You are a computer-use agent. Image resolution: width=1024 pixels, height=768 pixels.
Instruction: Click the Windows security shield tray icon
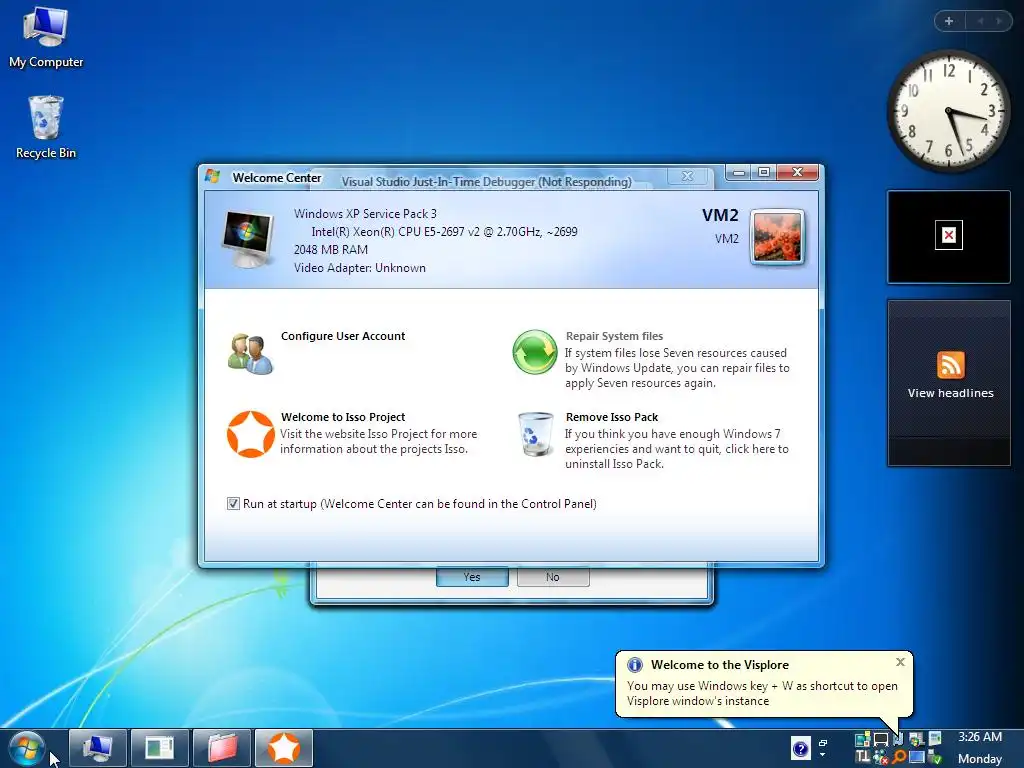click(916, 739)
